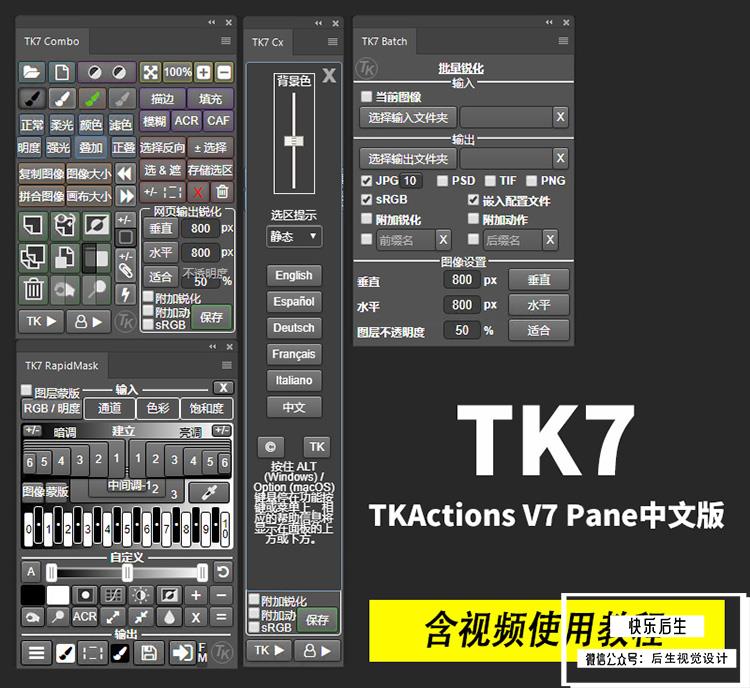Select the TK7 Cx tab
This screenshot has height=688, width=750.
click(268, 43)
